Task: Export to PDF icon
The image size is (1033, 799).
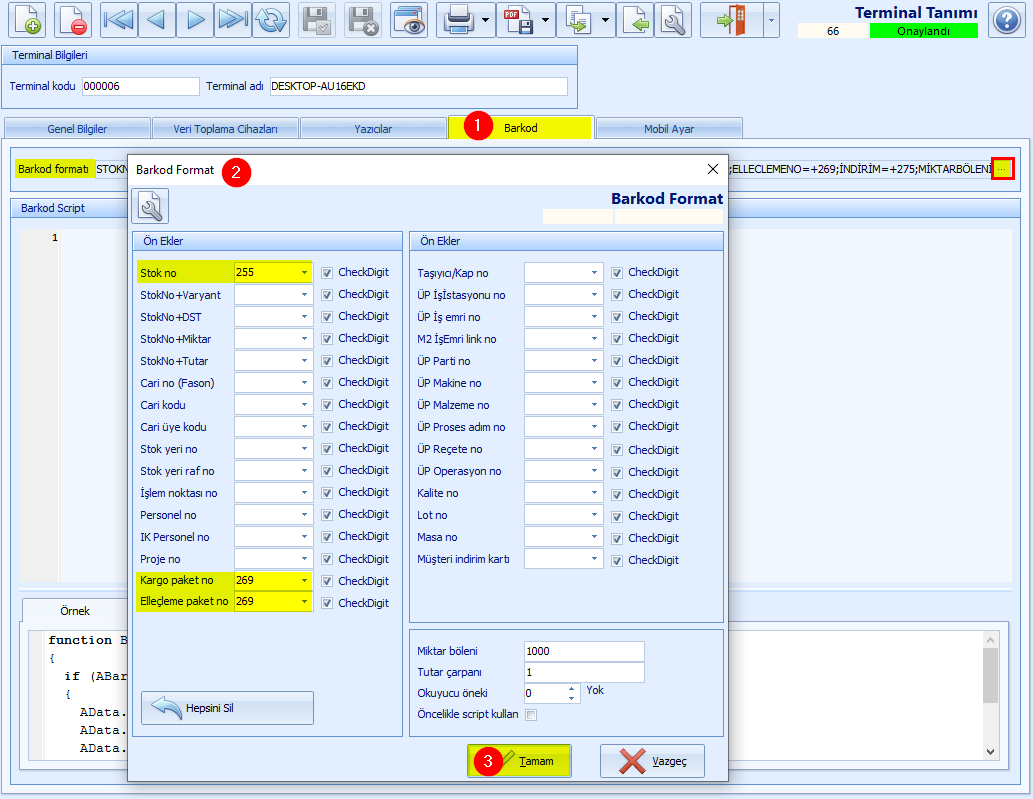Action: coord(518,20)
